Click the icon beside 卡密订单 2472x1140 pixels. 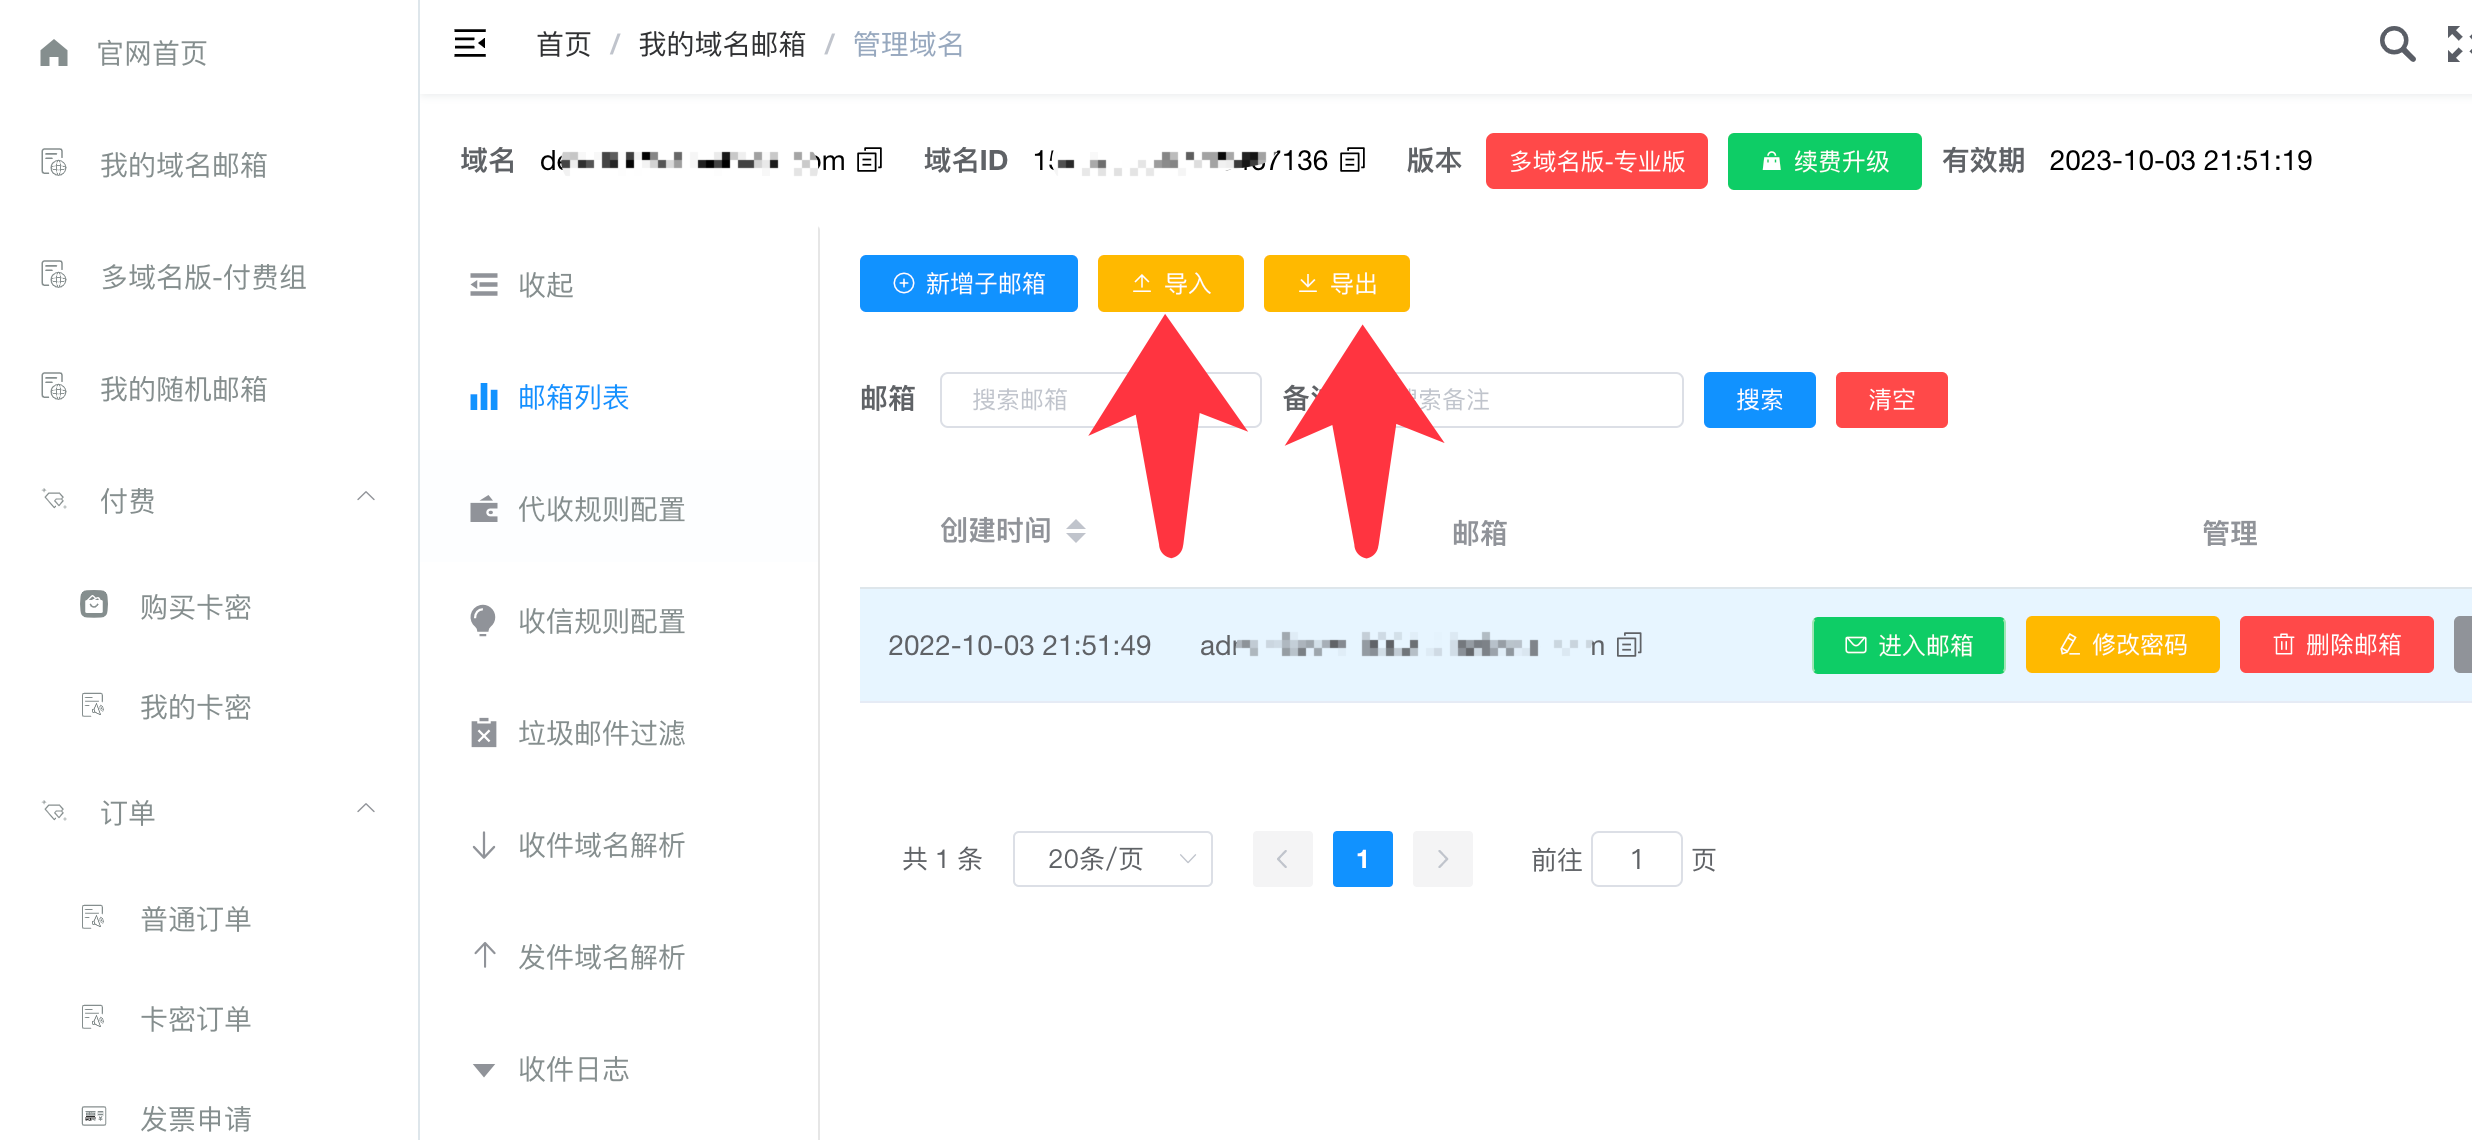[93, 1017]
